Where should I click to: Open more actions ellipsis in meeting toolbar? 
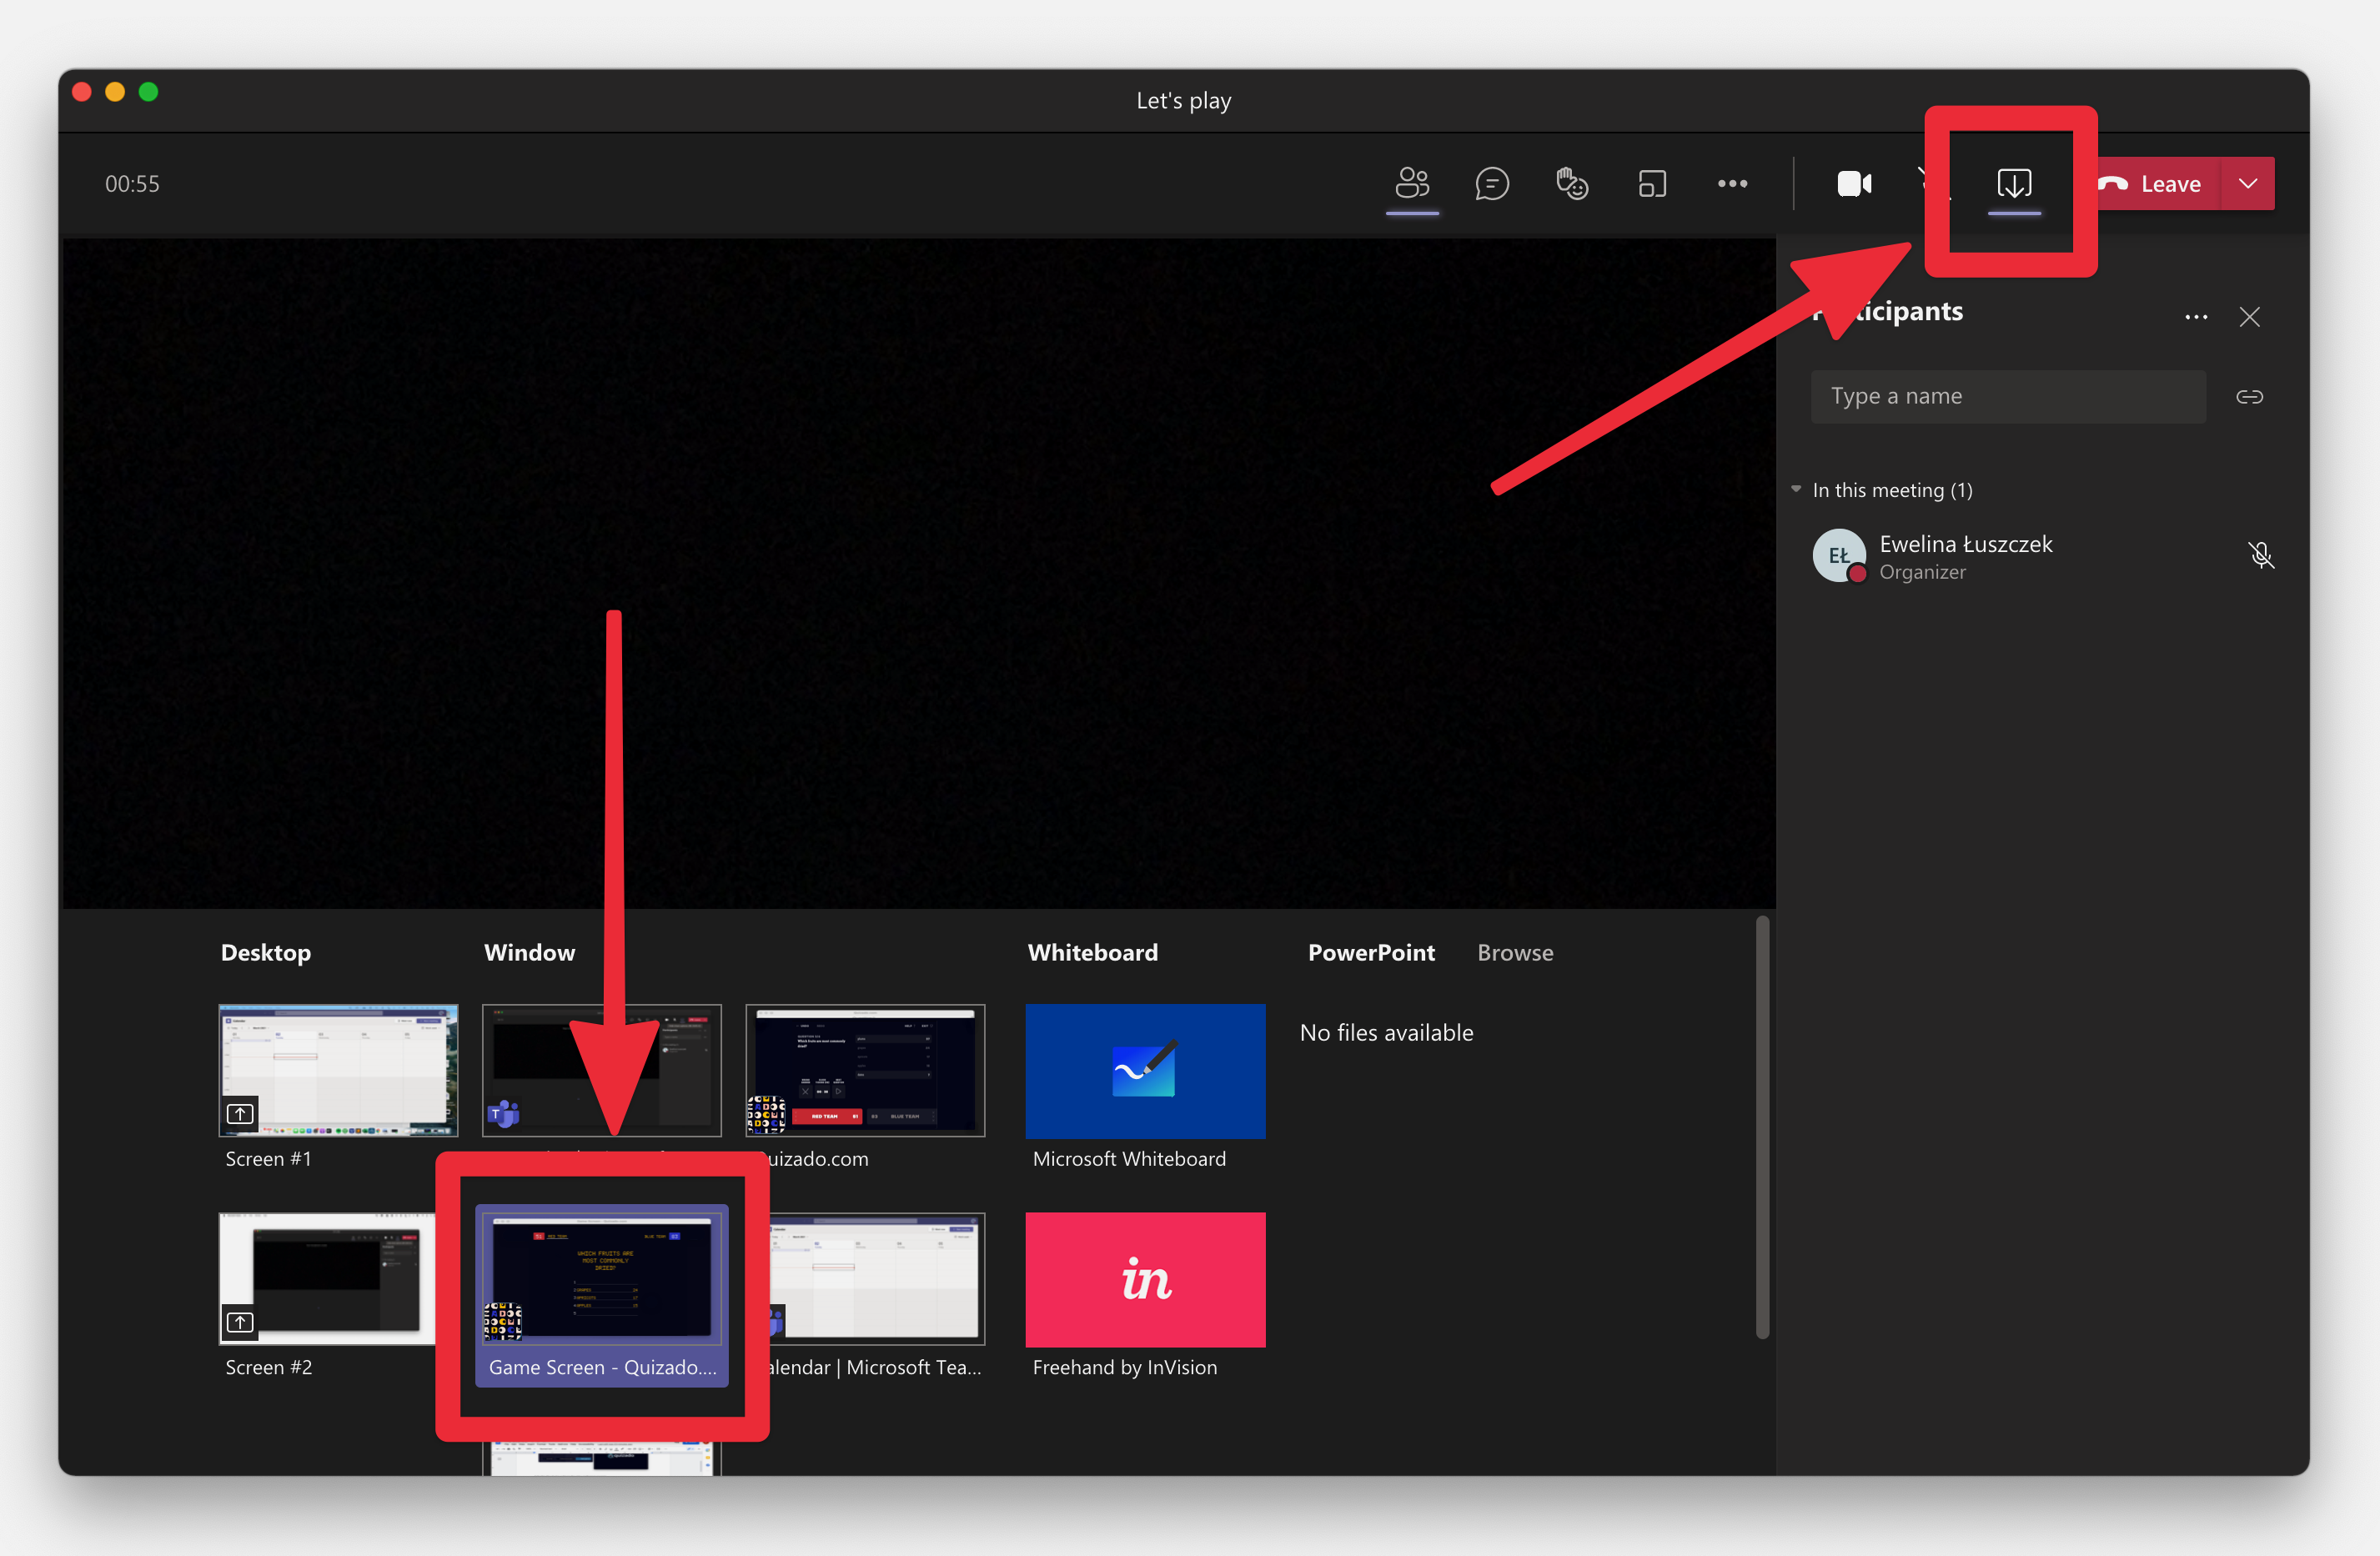[x=1732, y=184]
